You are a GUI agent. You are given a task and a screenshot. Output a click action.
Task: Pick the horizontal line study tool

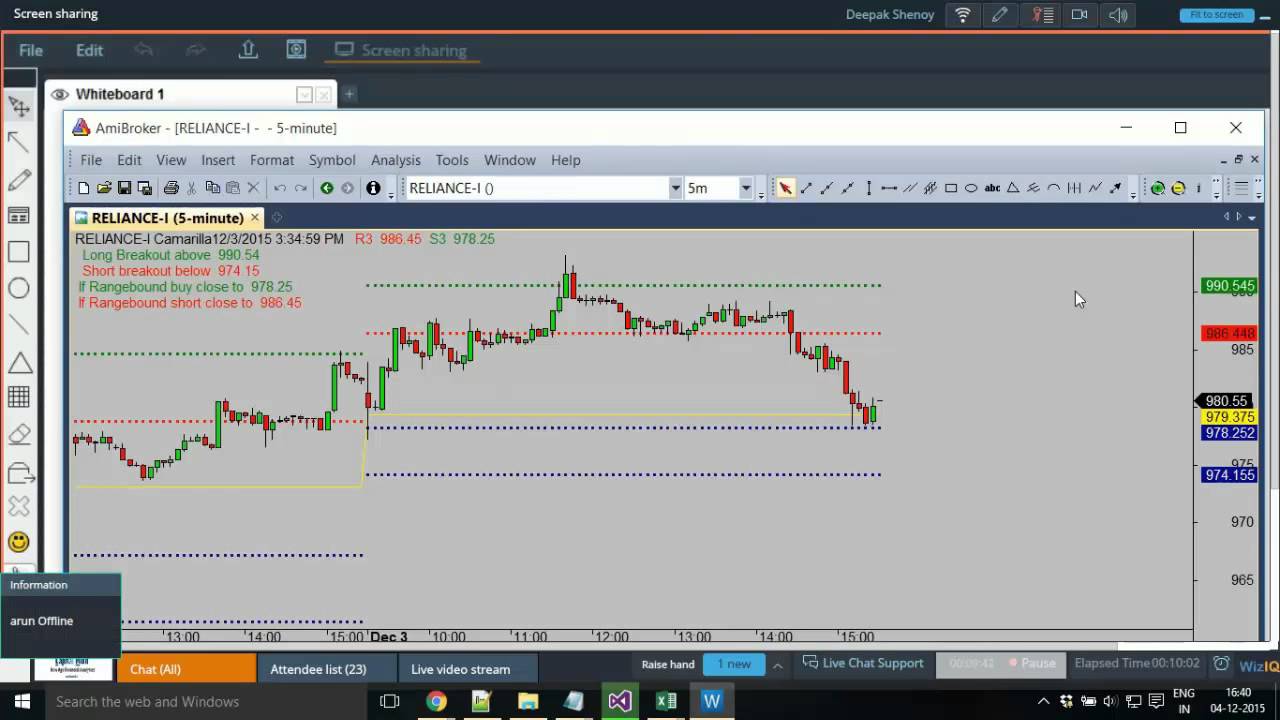[889, 188]
